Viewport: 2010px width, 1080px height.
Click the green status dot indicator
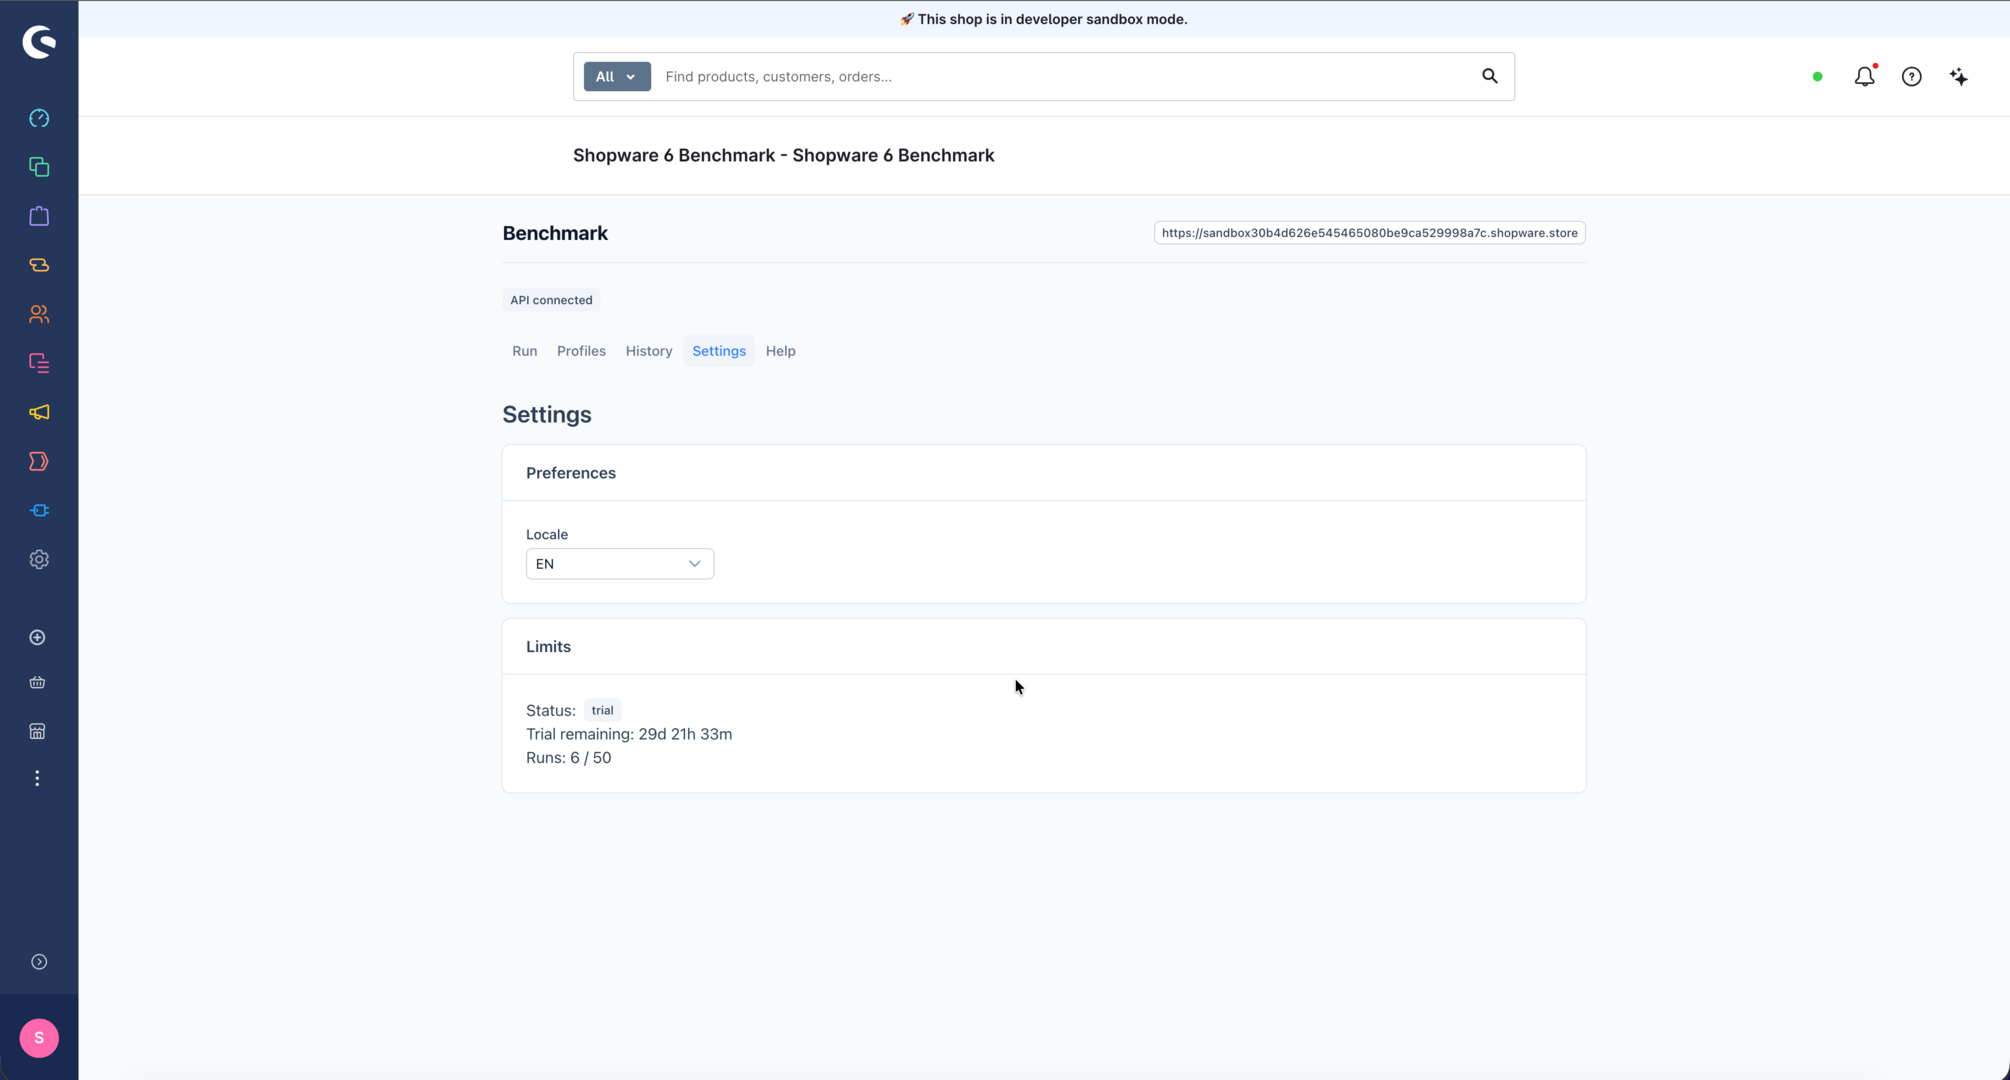click(1817, 77)
